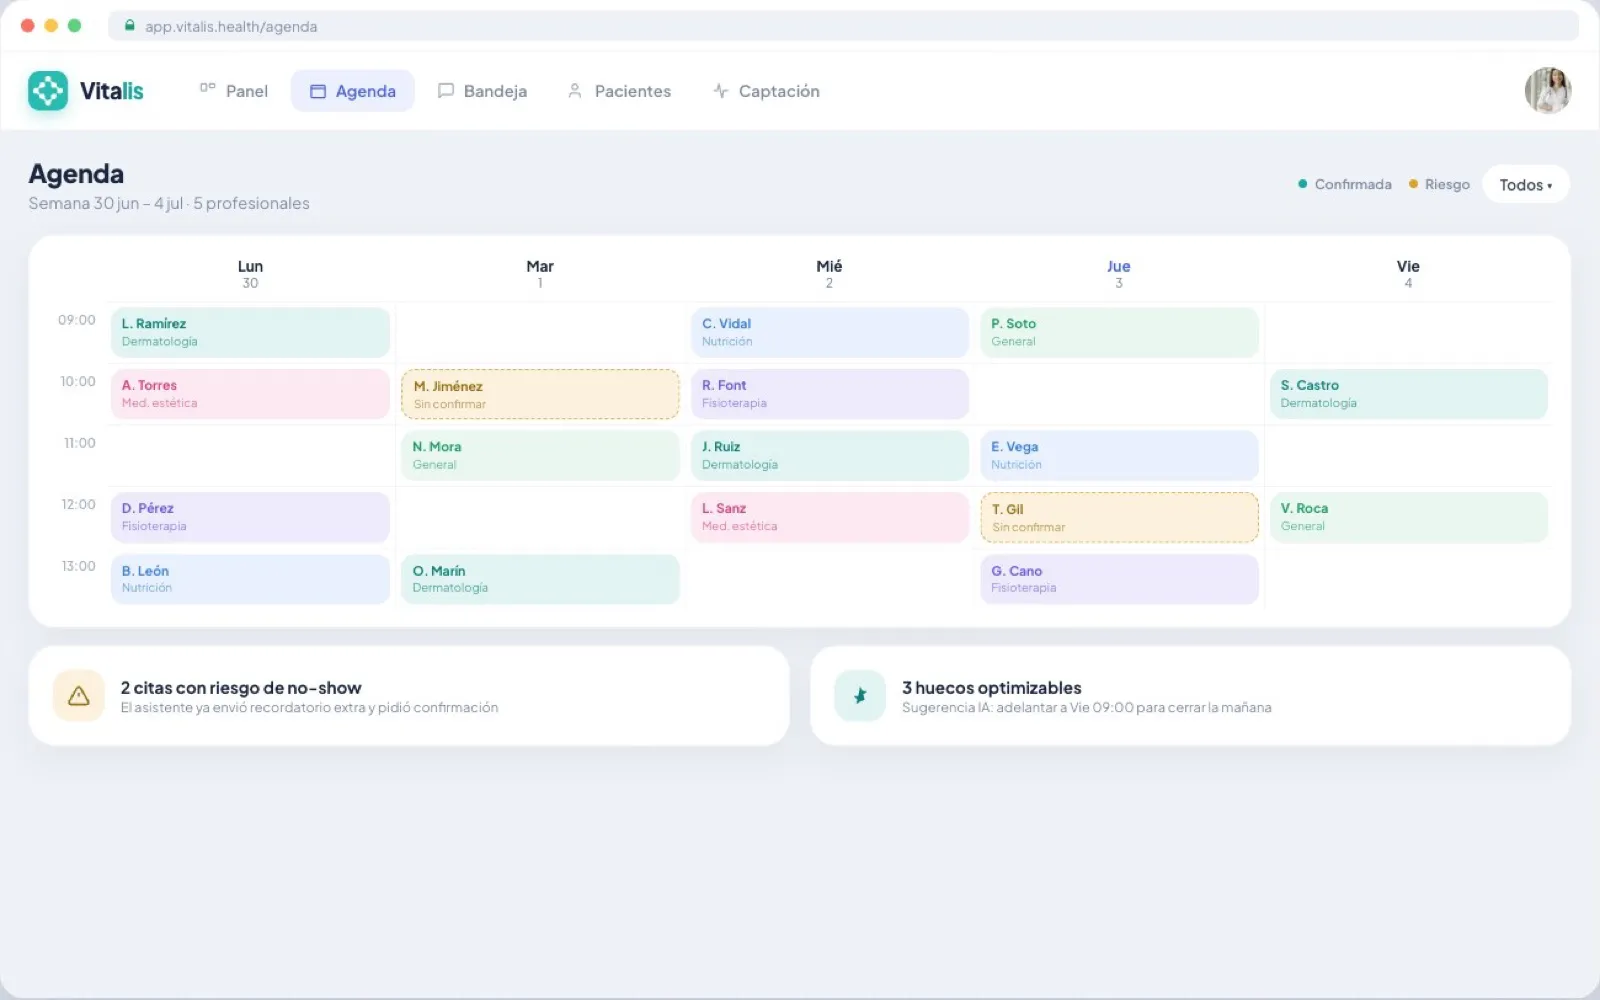Select P. Soto General appointment
1600x1000 pixels.
point(1119,332)
